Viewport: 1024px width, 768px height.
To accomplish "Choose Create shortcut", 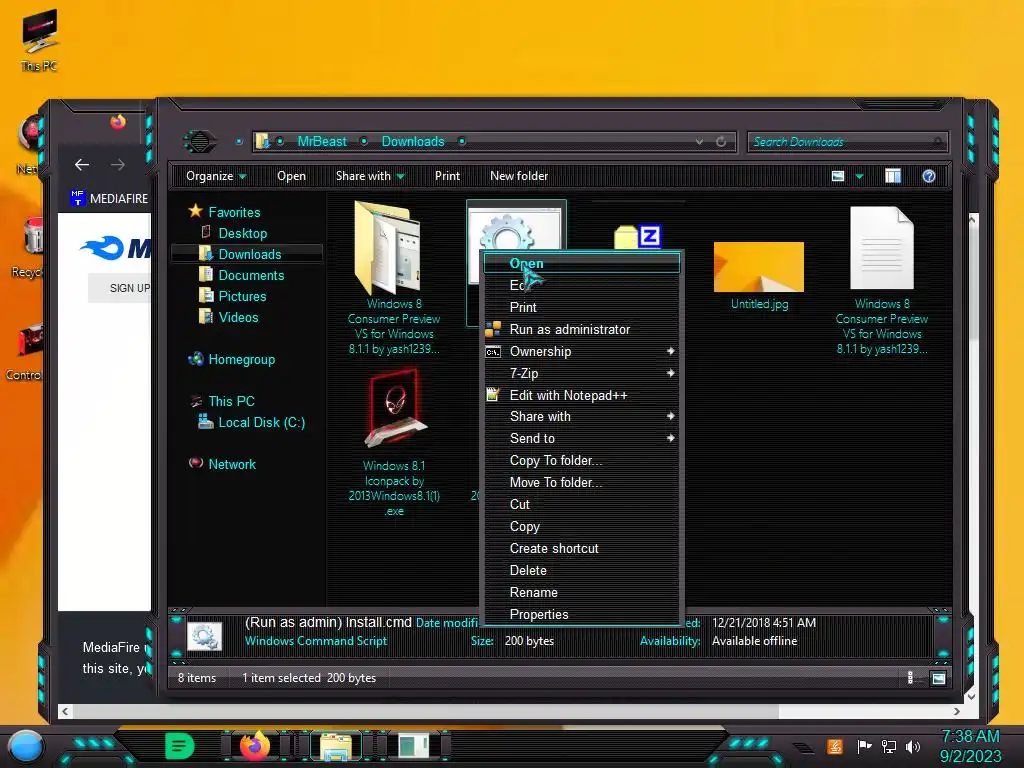I will pos(581,549).
